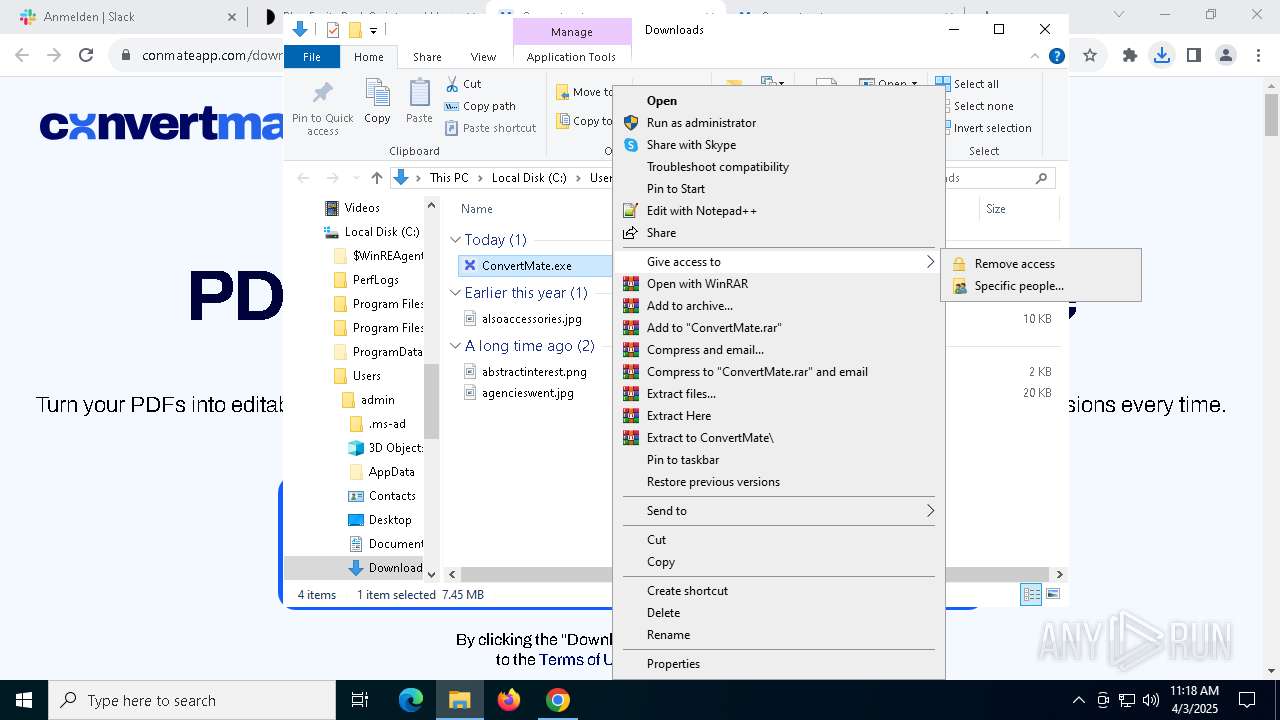Open Firefox from taskbar
The image size is (1280, 720).
coord(509,700)
